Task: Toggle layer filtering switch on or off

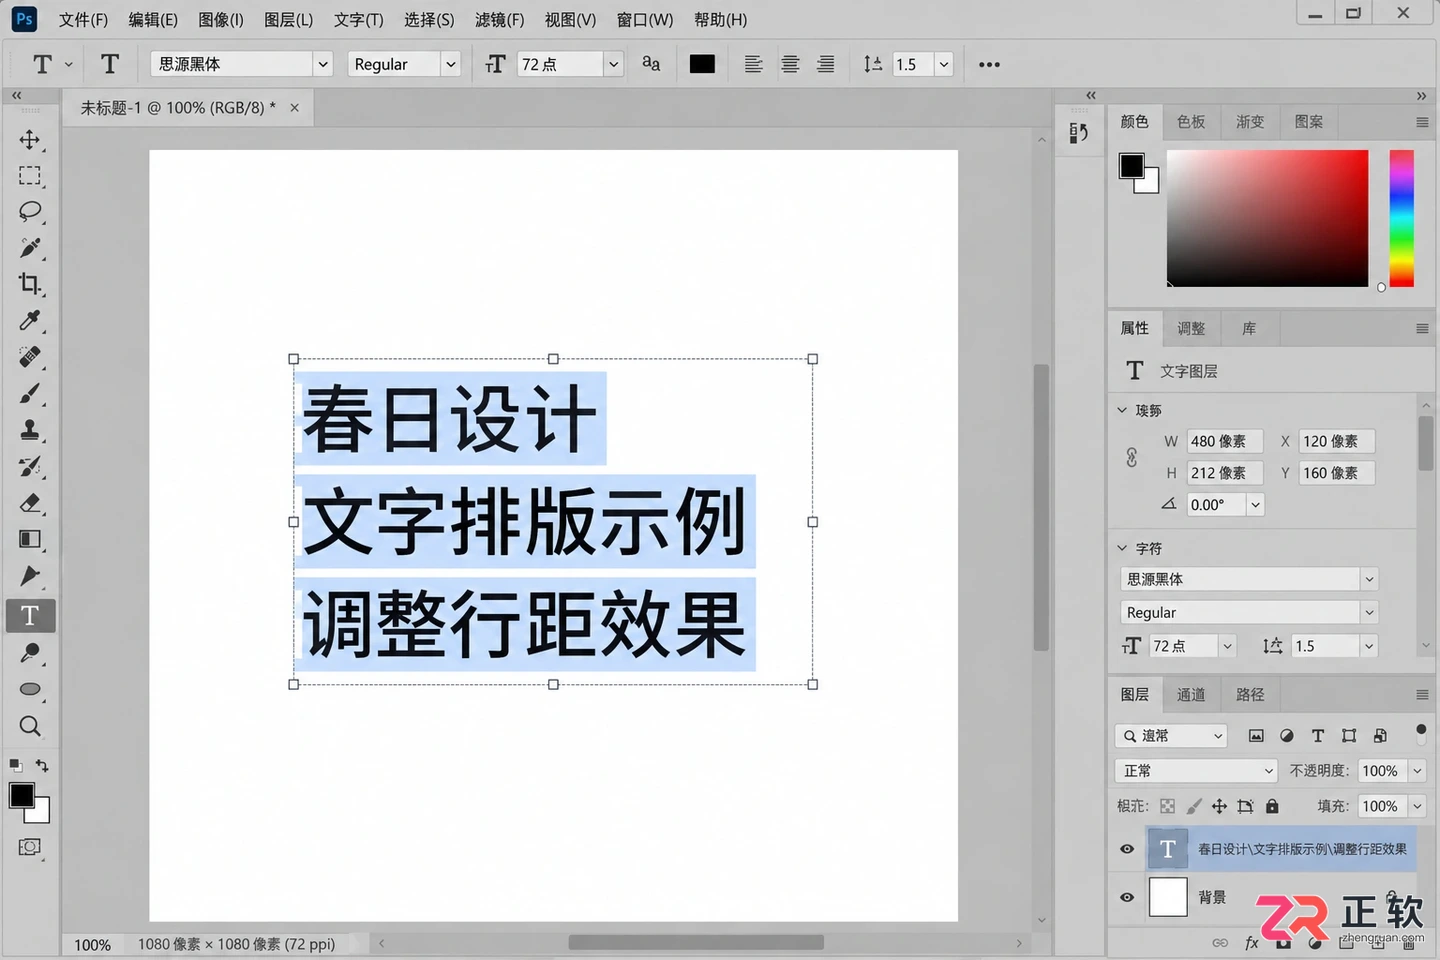Action: point(1421,733)
